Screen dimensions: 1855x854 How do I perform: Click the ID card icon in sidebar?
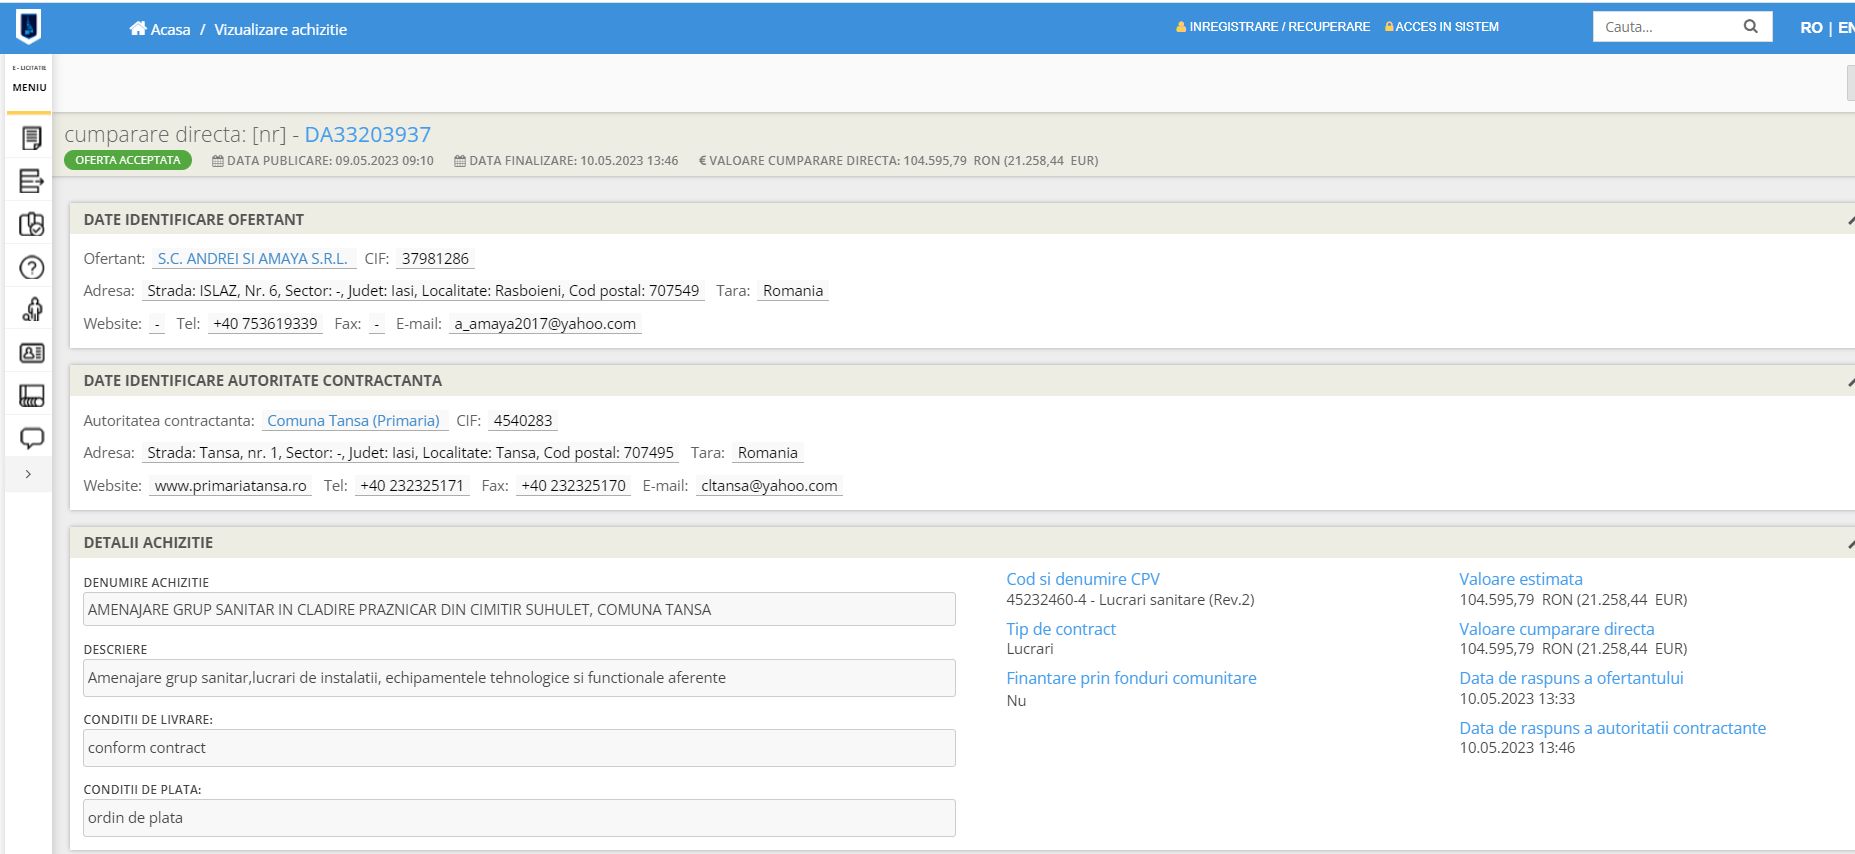[32, 353]
